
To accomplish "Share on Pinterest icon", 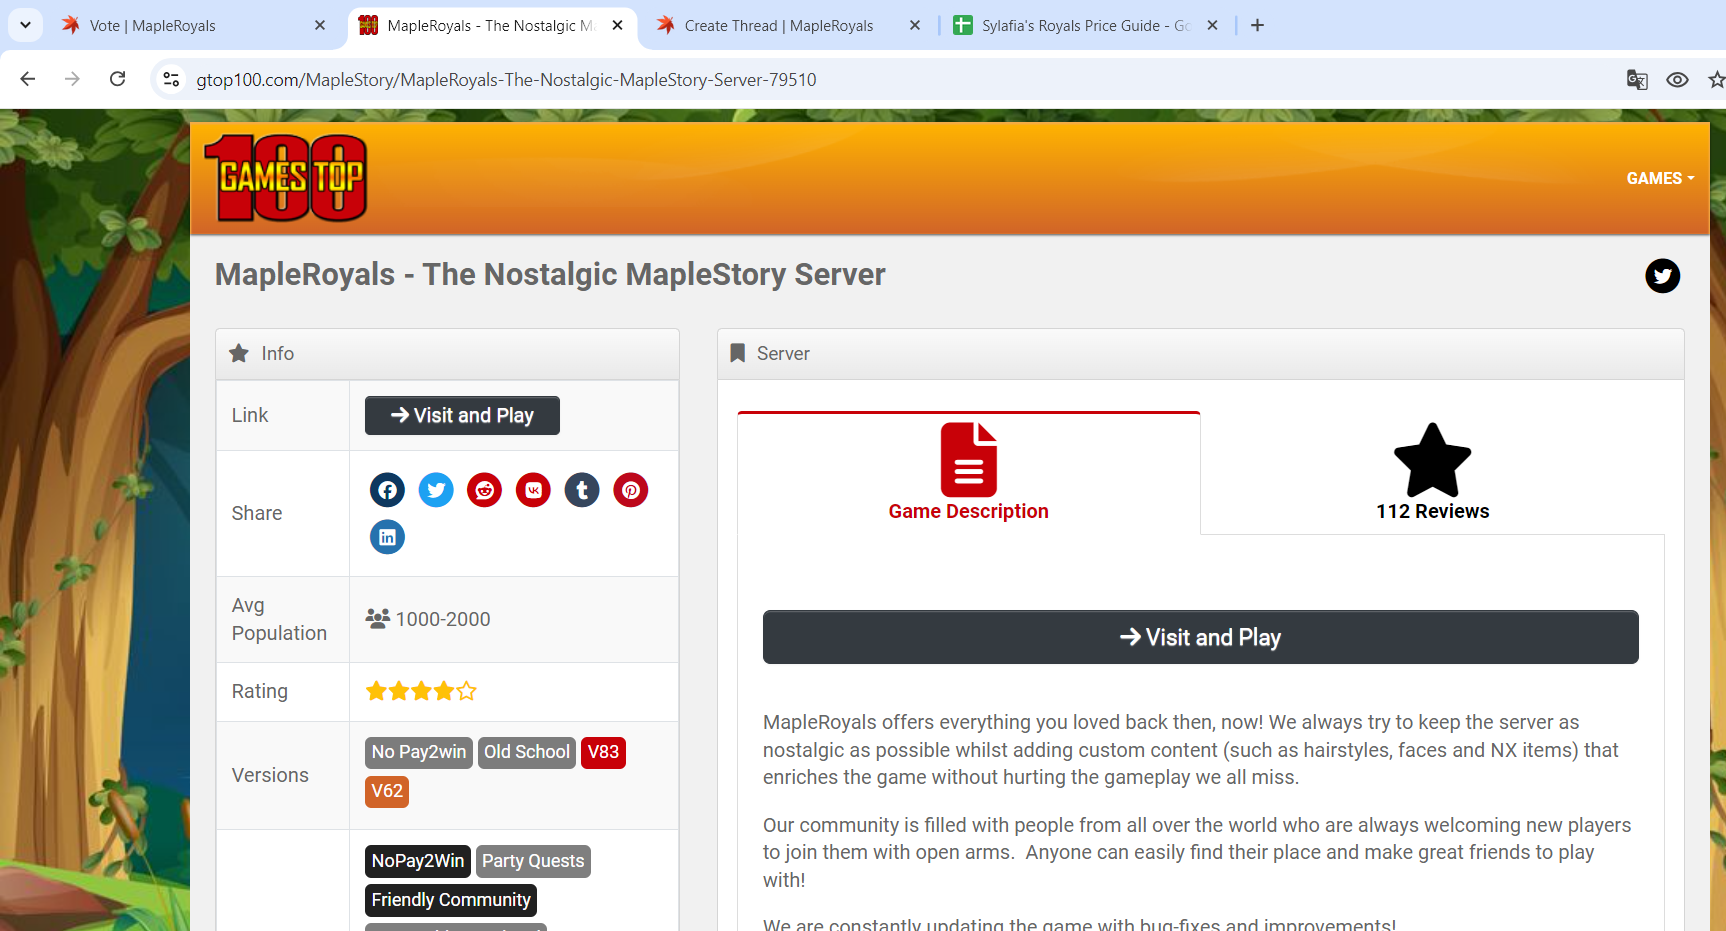I will [x=631, y=490].
